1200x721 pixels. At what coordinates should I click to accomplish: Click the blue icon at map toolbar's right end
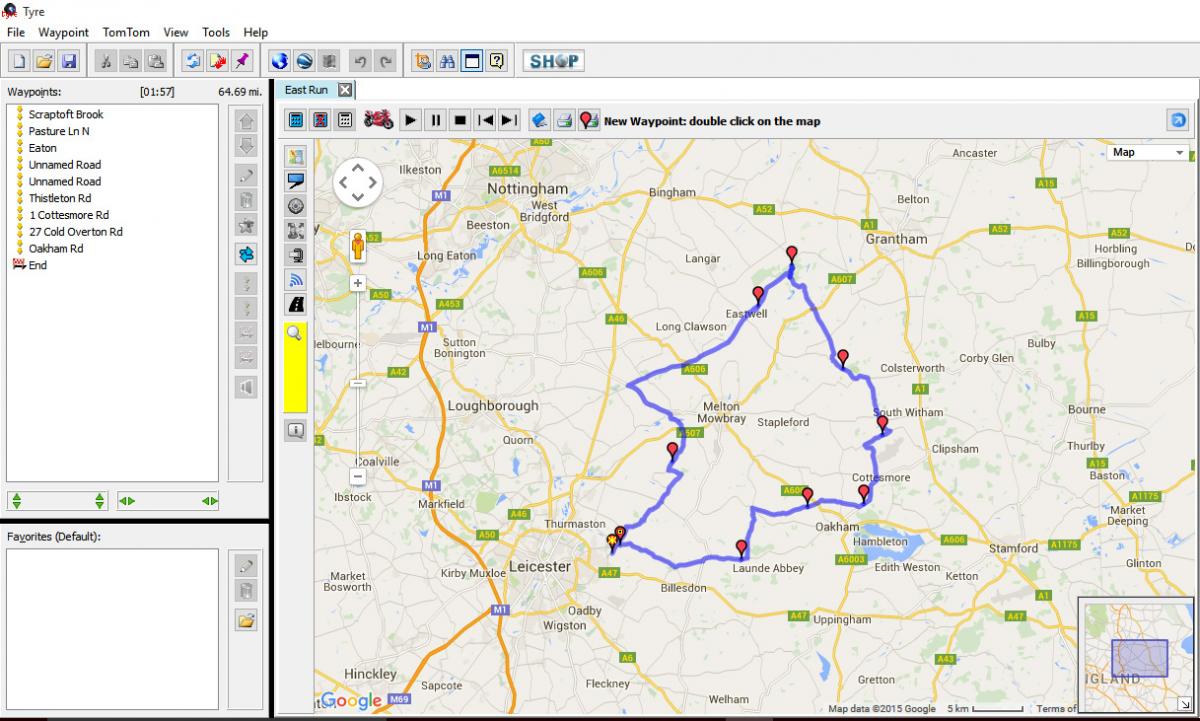click(1178, 120)
